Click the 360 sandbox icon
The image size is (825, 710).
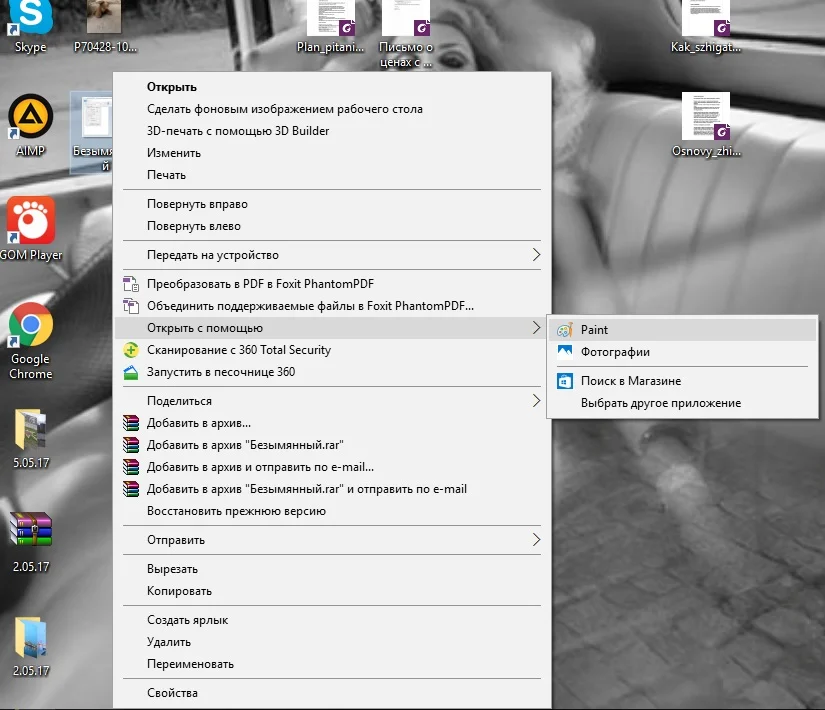tap(131, 372)
